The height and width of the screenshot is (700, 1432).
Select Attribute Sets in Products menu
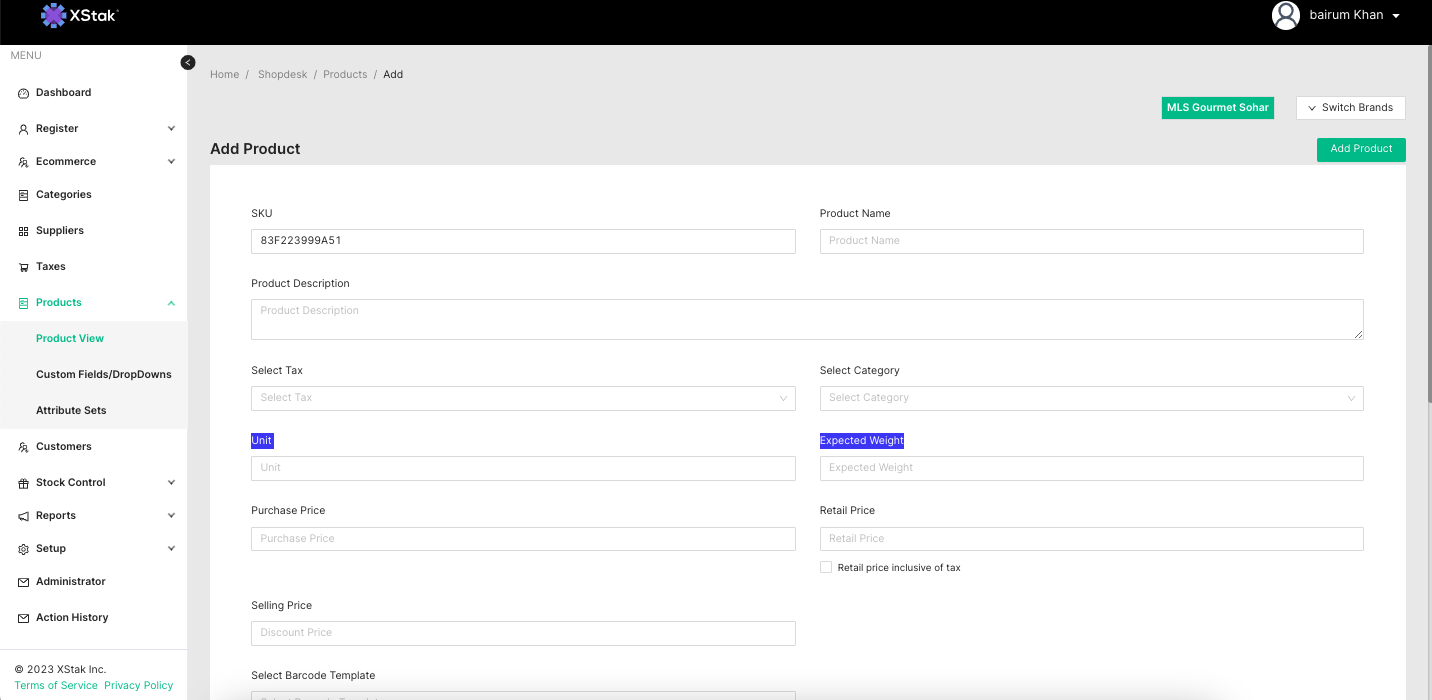71,411
